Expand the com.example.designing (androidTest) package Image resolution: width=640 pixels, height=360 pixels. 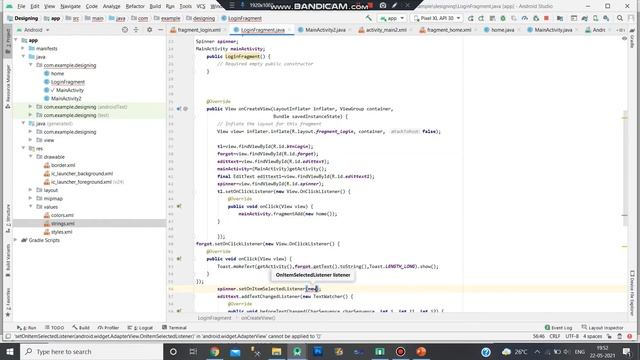click(x=31, y=107)
